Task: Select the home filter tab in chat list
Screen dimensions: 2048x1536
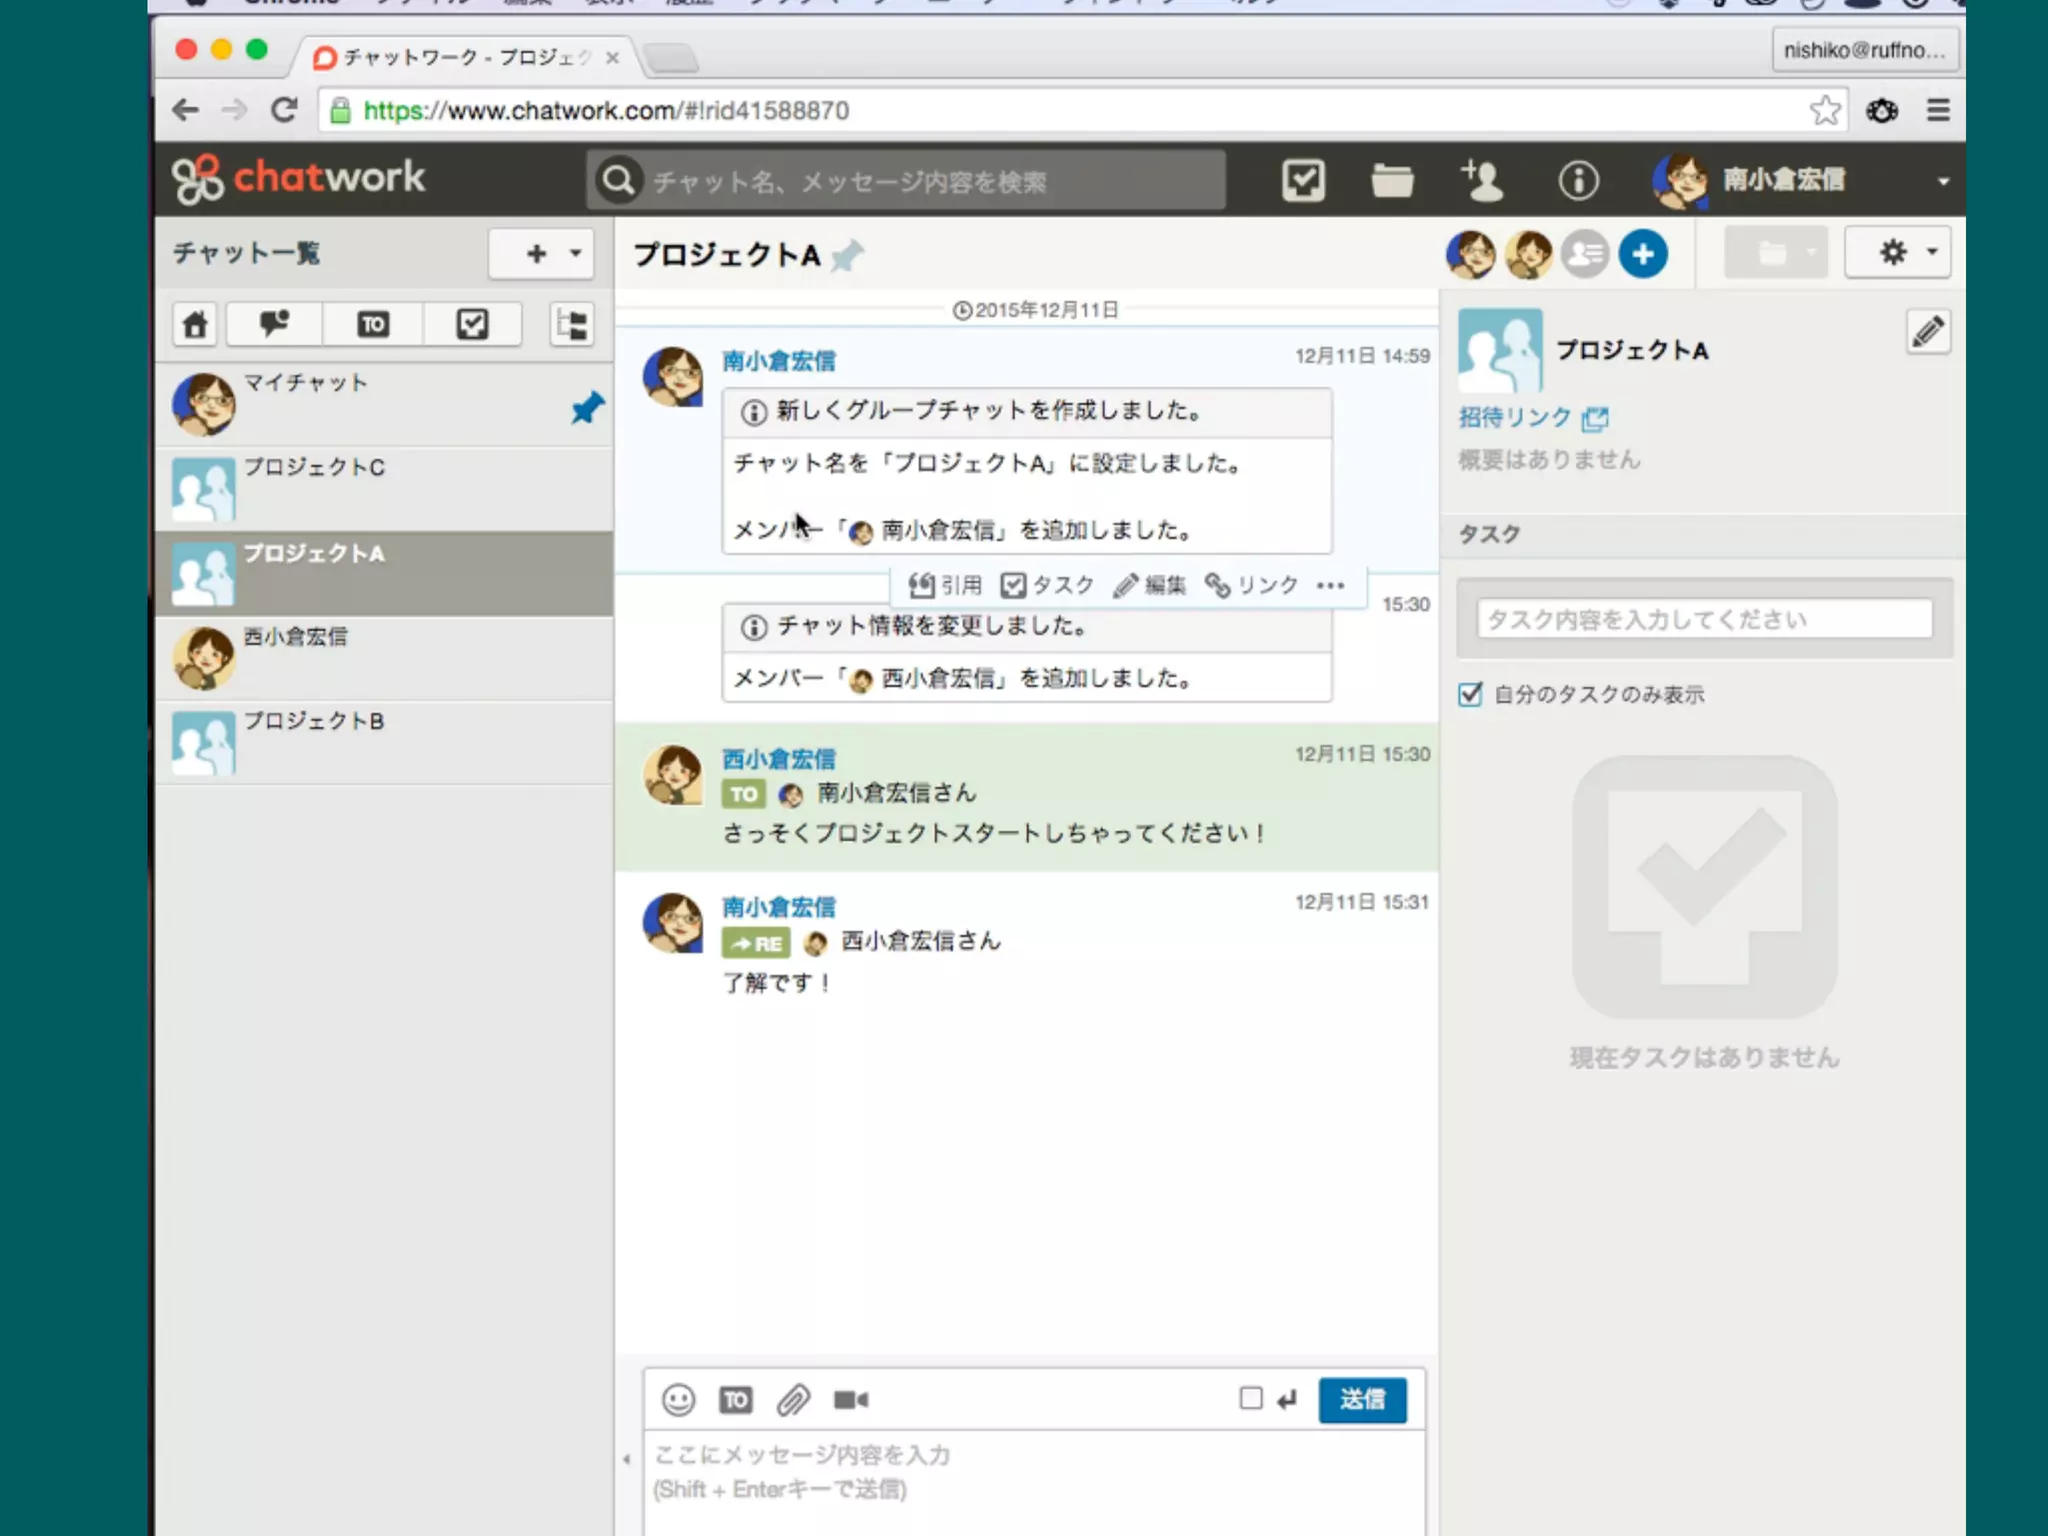Action: pyautogui.click(x=195, y=324)
